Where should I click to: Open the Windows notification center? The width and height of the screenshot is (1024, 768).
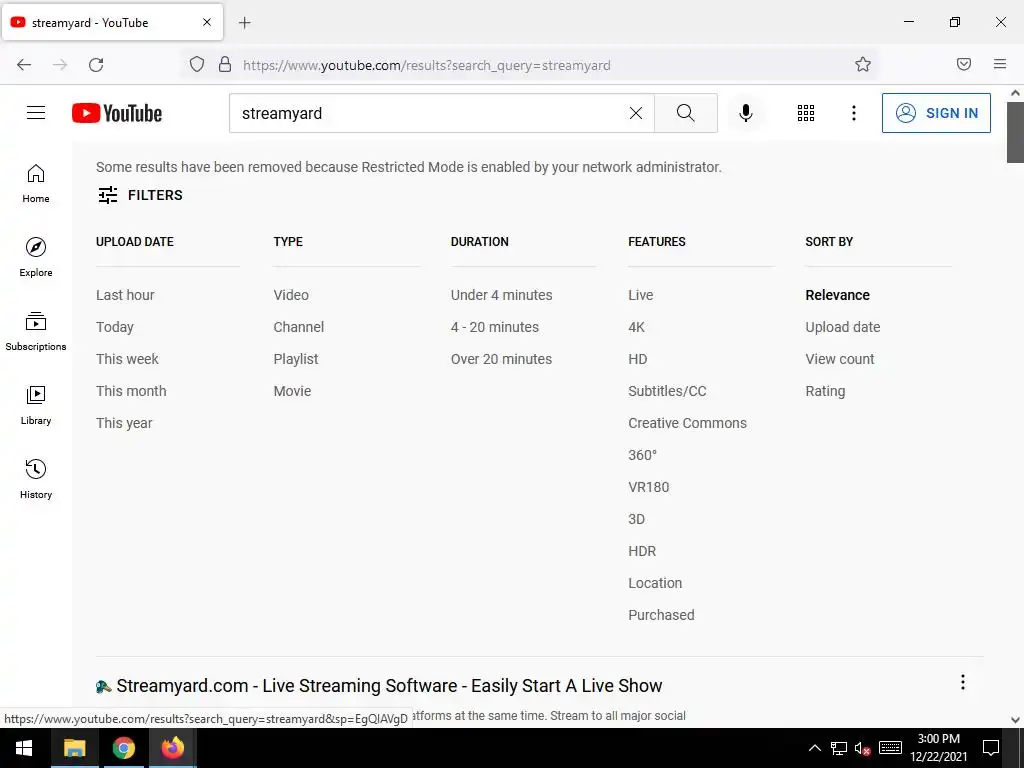[991, 748]
